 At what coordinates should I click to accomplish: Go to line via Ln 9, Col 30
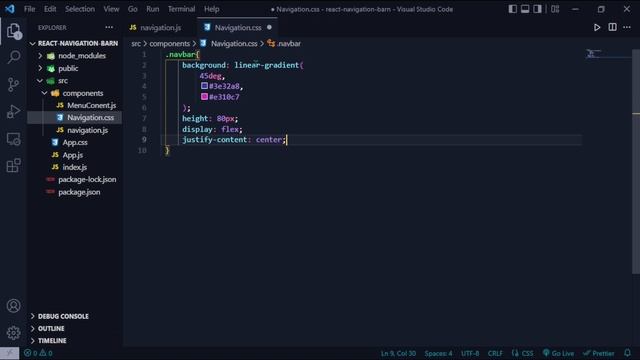click(x=398, y=353)
